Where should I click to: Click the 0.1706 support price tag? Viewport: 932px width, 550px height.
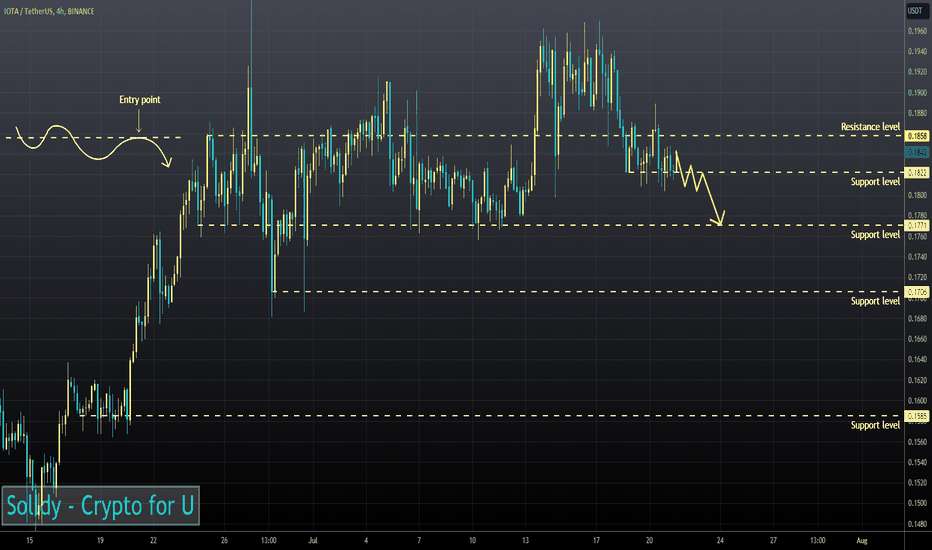click(917, 292)
